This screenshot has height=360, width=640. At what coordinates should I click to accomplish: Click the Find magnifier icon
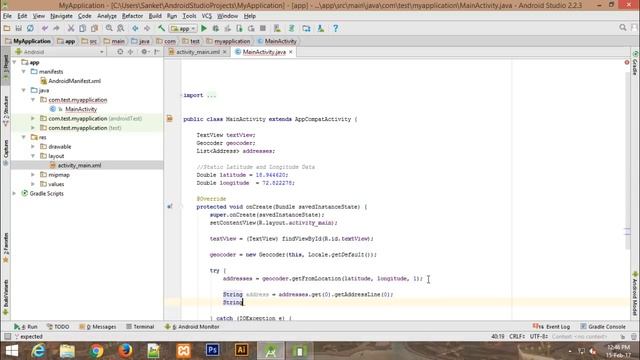click(x=109, y=28)
